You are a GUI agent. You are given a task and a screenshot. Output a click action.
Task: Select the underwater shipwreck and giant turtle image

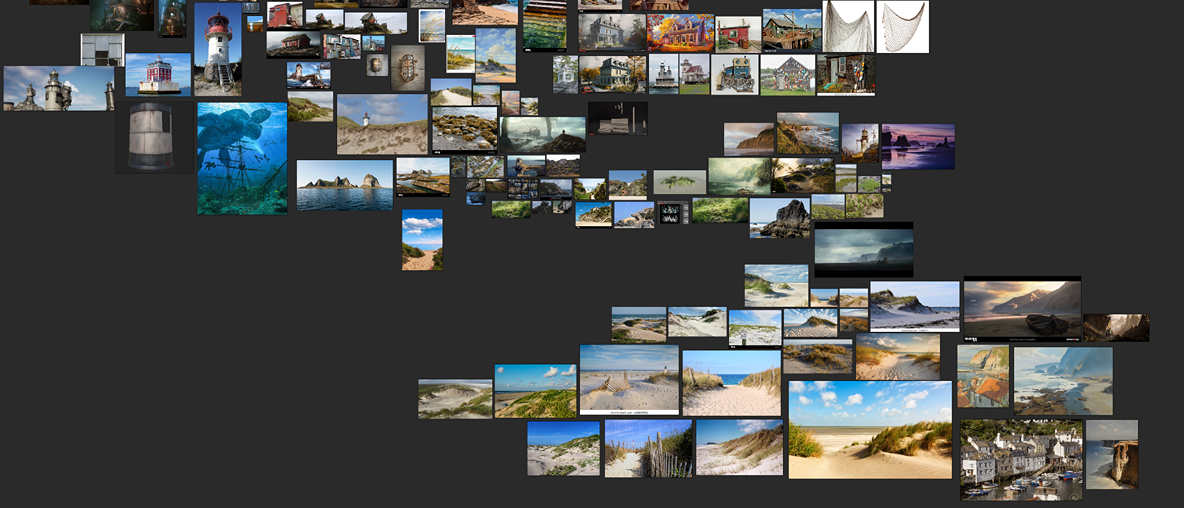pos(242,159)
